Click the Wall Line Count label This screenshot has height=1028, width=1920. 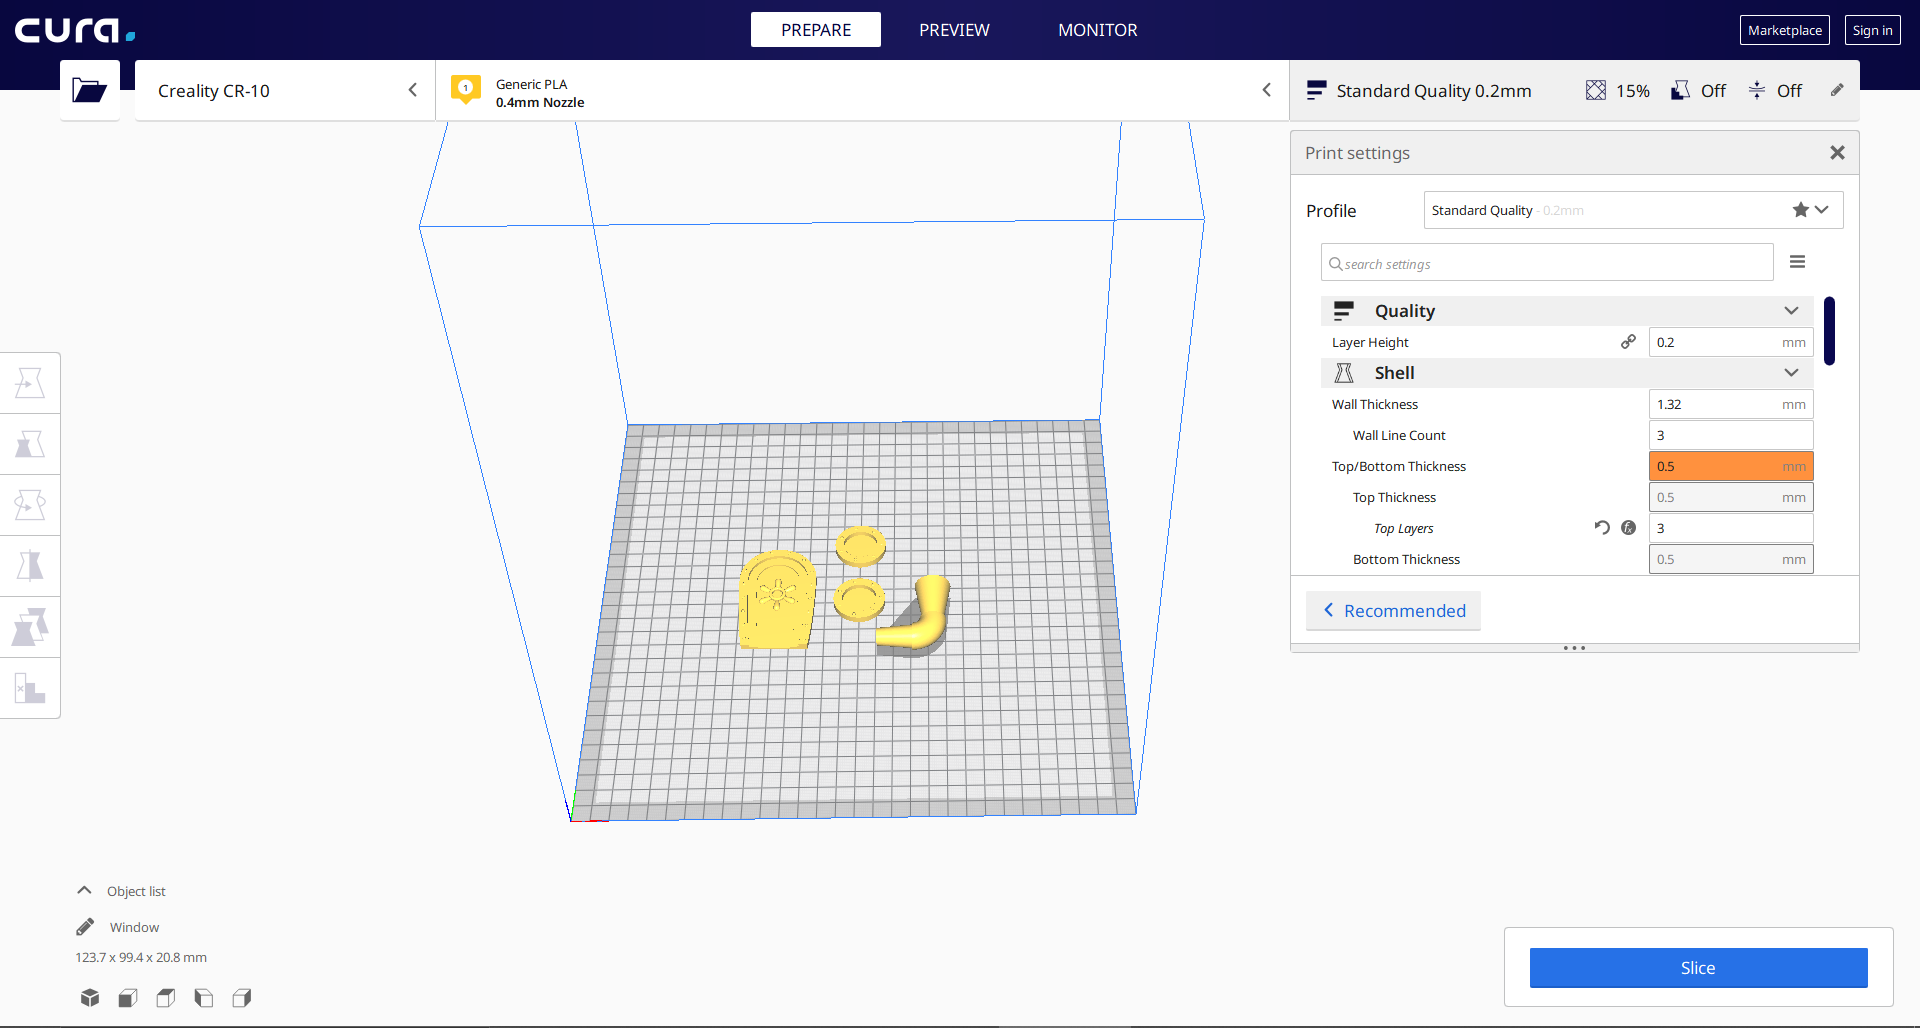coord(1399,435)
